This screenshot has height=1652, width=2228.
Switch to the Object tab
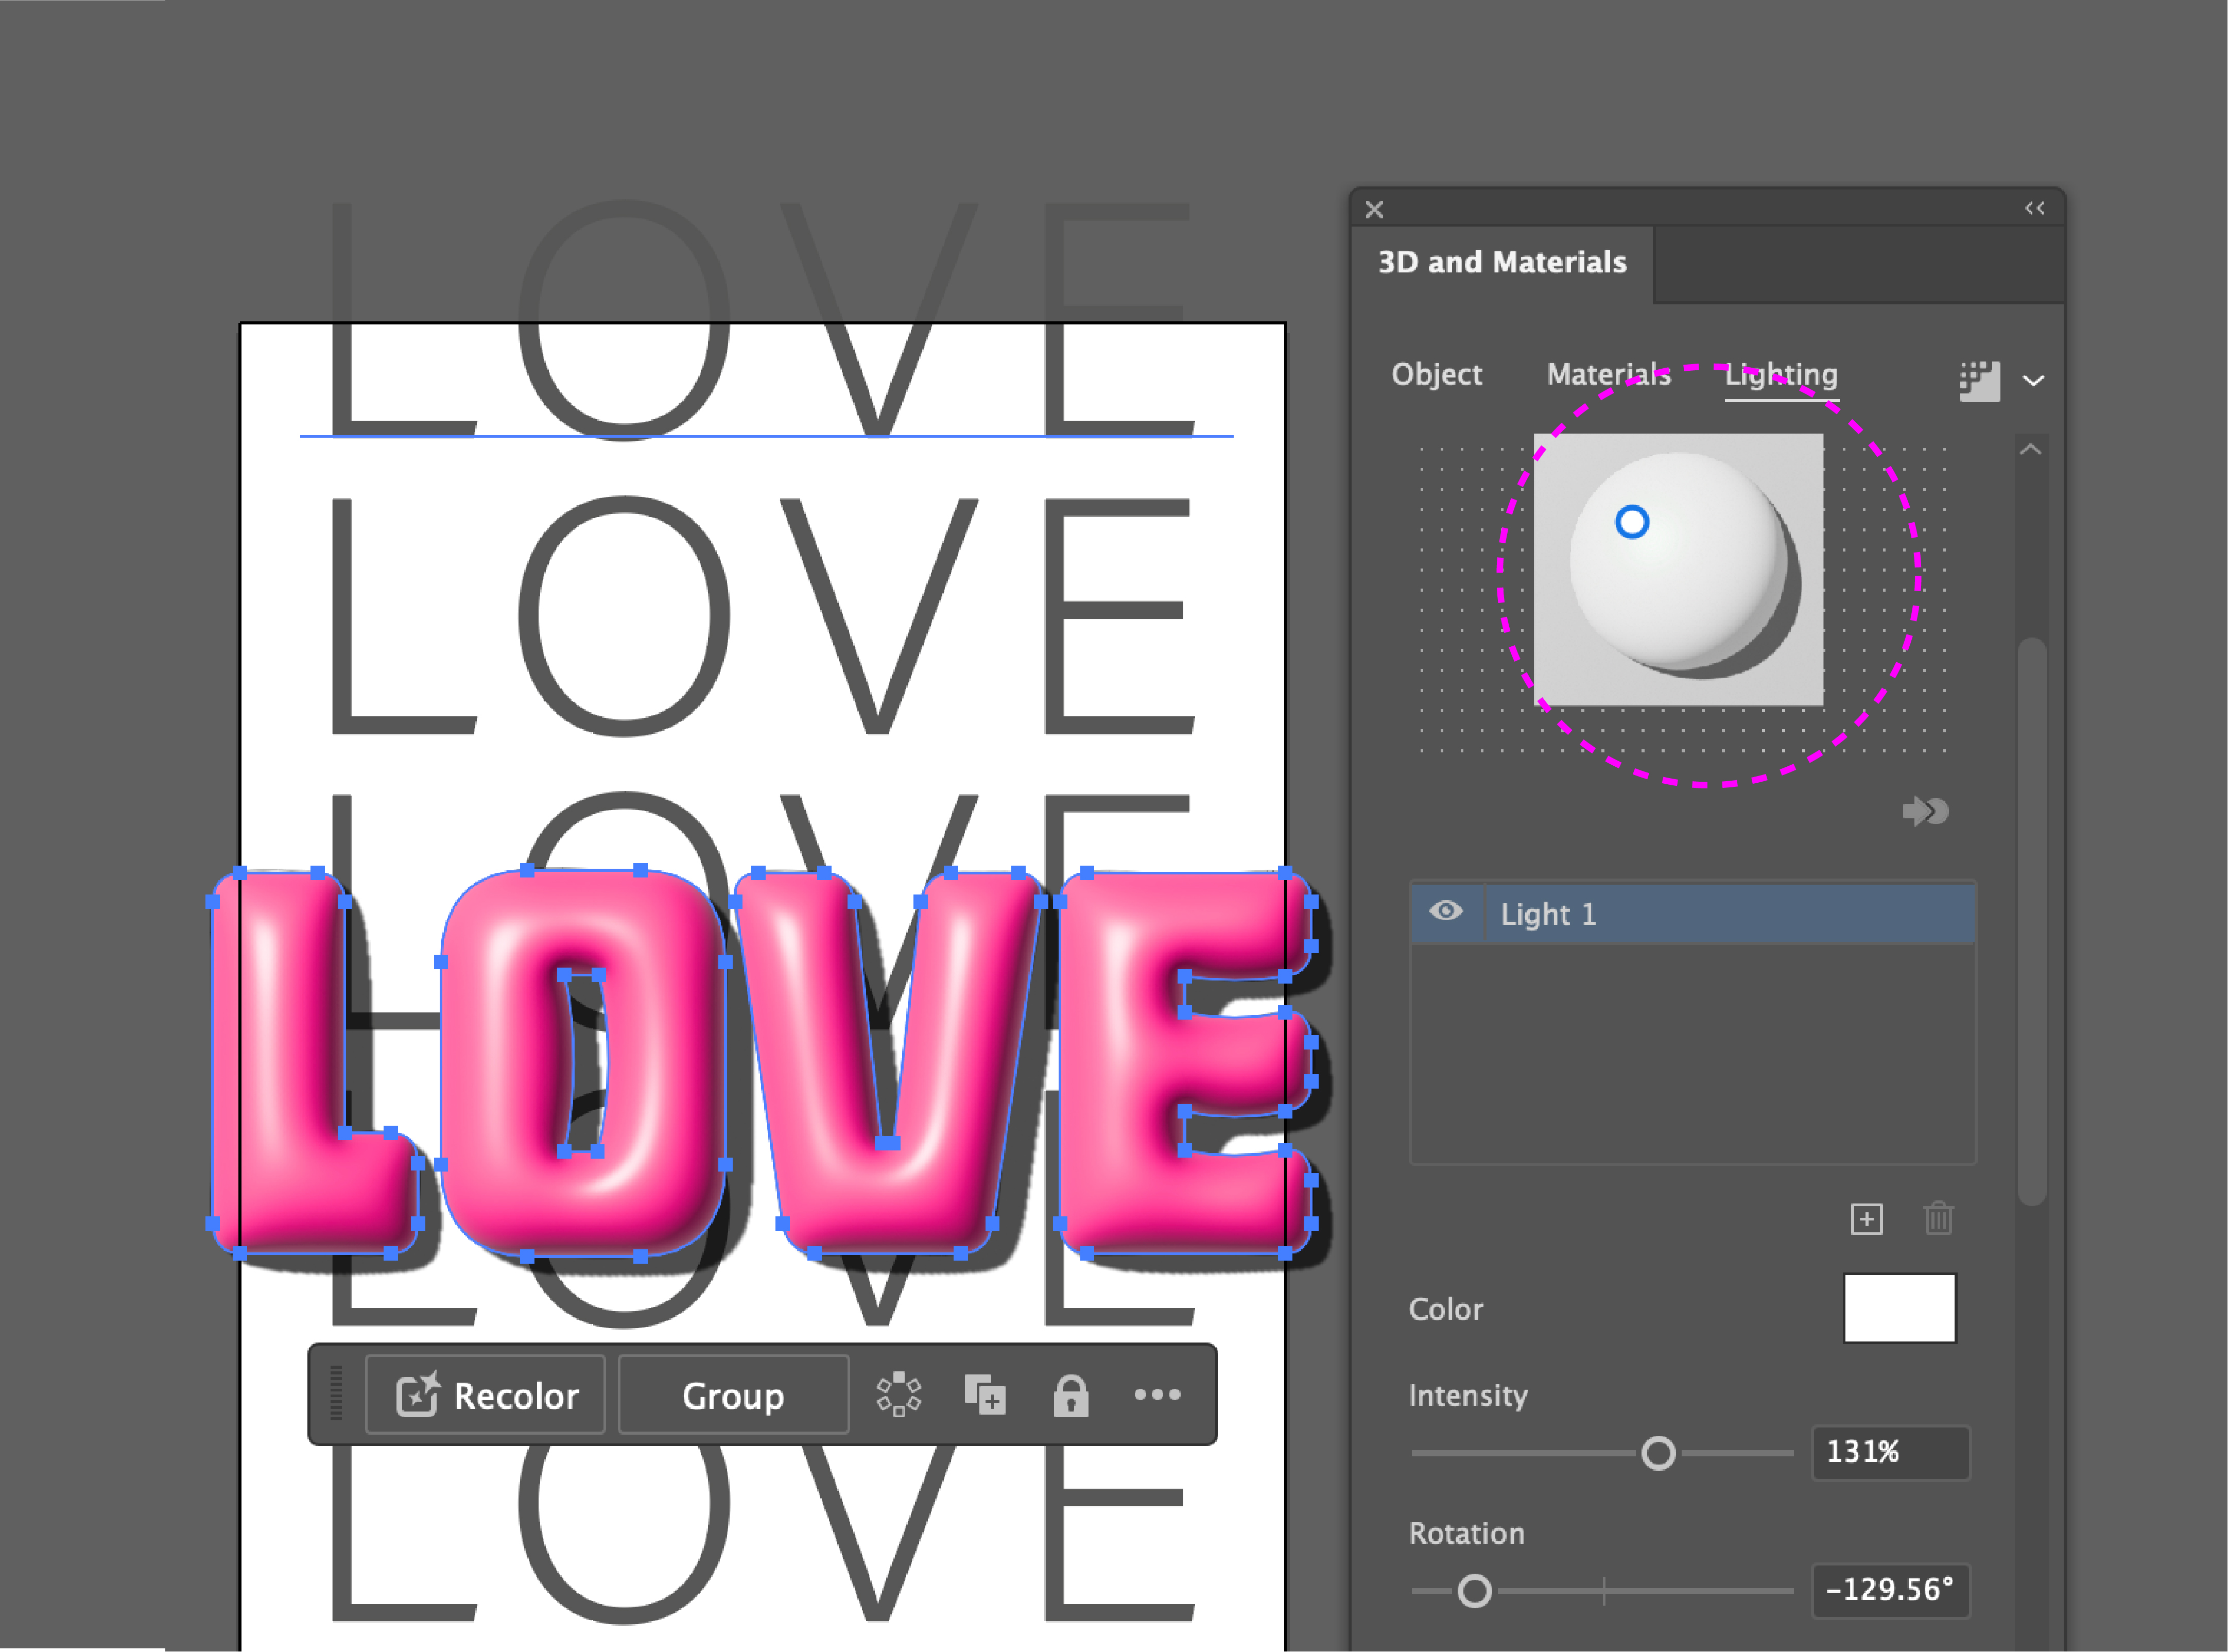coord(1436,374)
